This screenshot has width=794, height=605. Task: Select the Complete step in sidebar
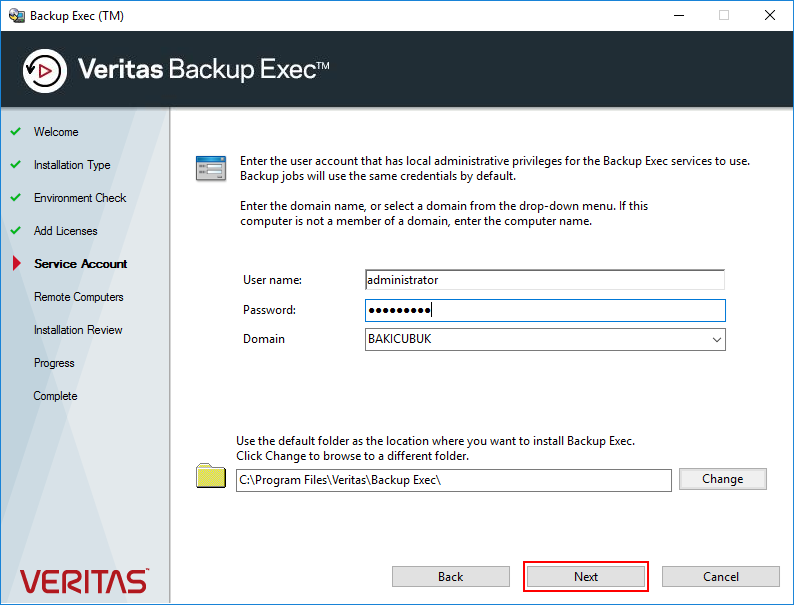(x=55, y=396)
